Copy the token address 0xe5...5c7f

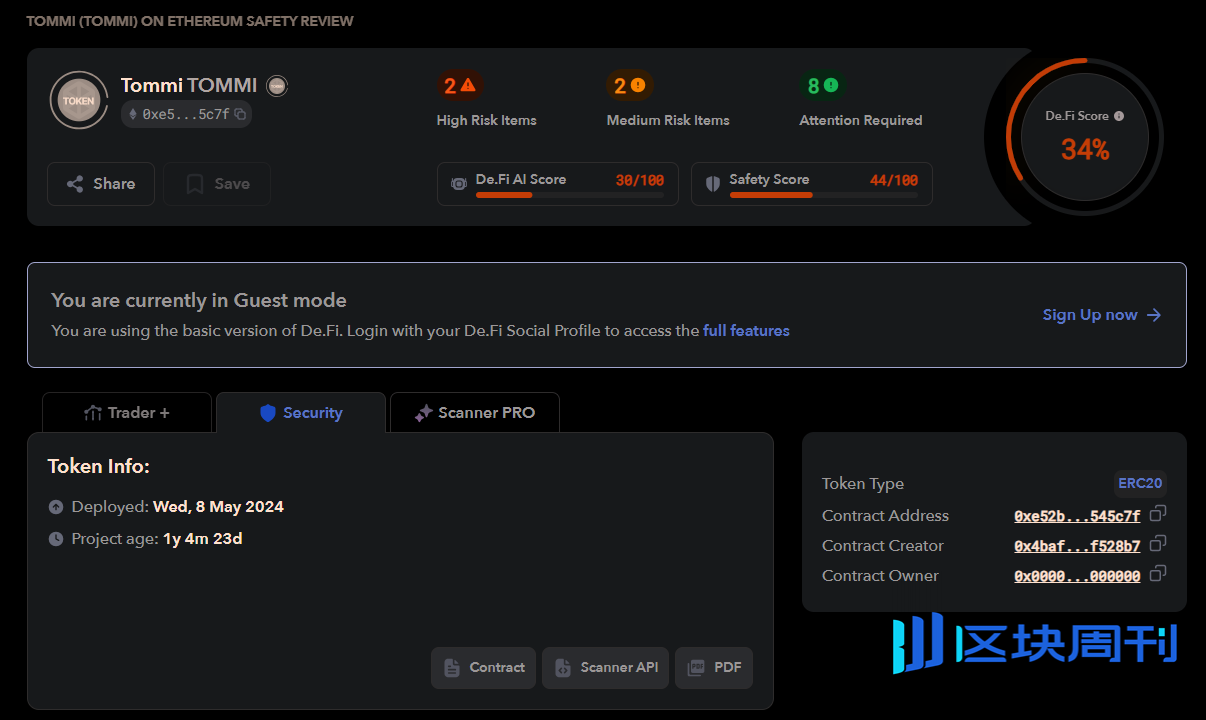click(x=240, y=115)
